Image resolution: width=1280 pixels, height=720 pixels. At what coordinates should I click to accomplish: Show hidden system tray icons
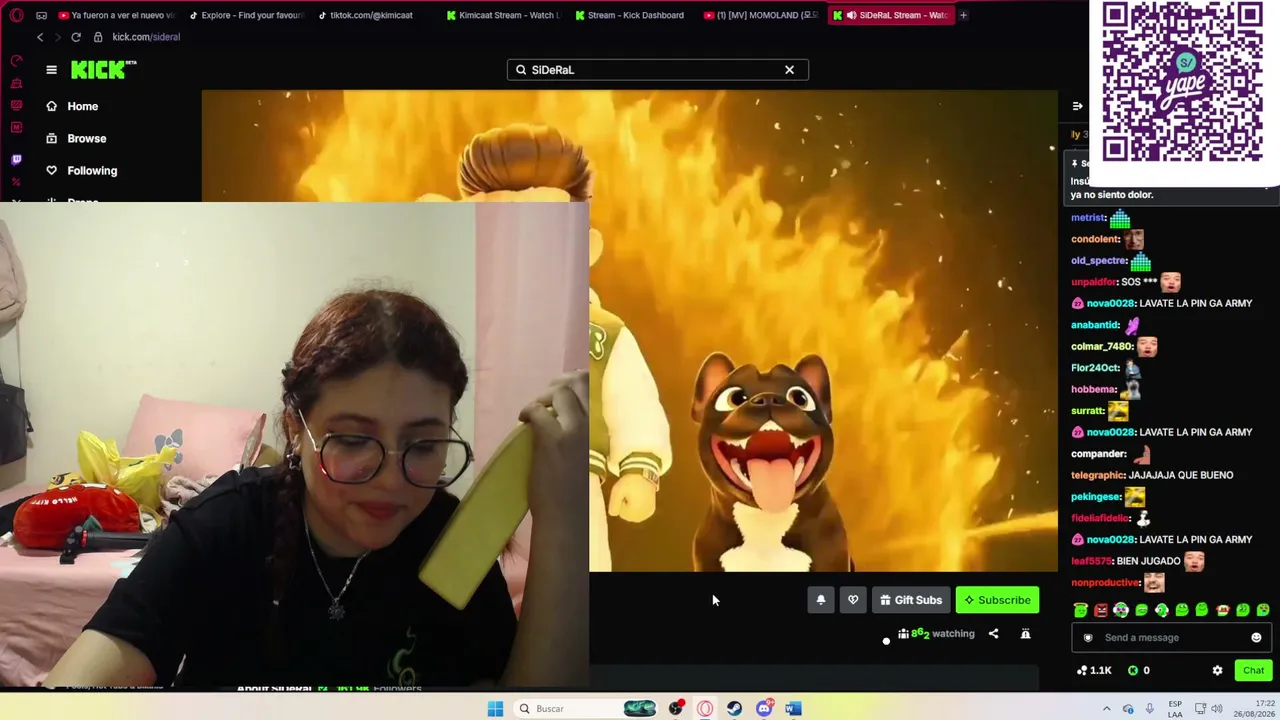tap(1107, 709)
